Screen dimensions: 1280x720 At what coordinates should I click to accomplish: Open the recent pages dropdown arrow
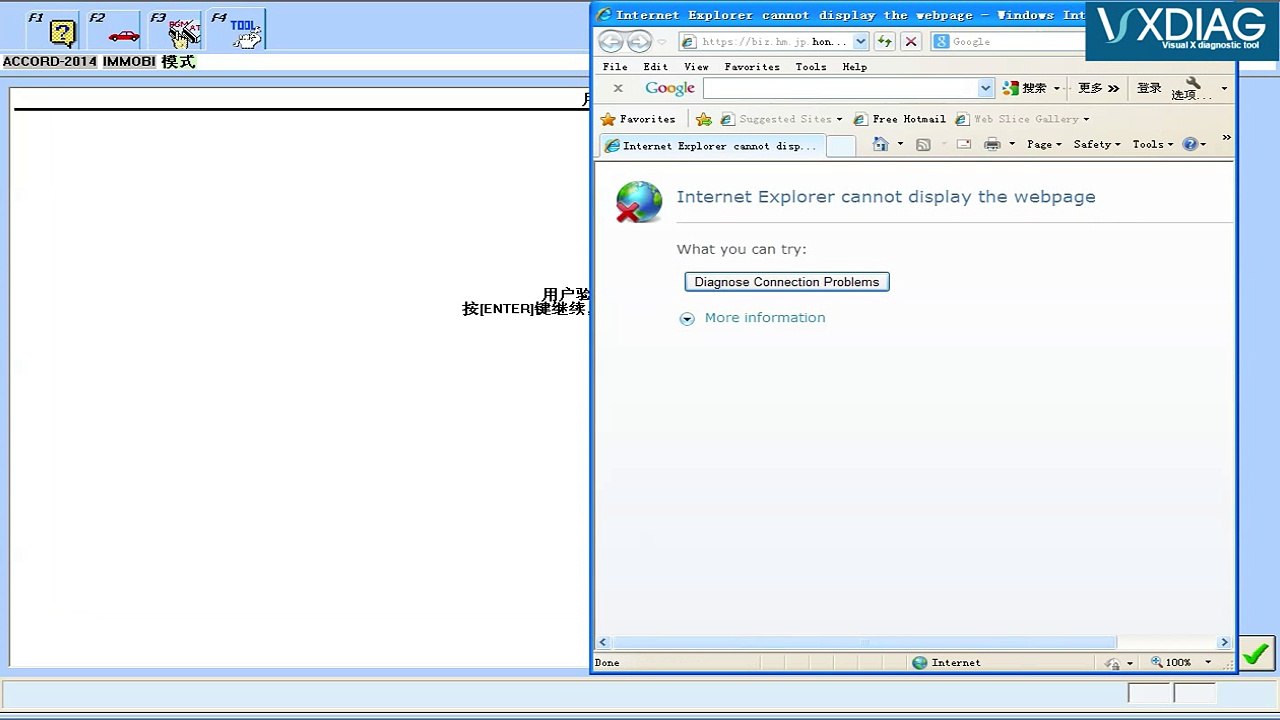[662, 42]
